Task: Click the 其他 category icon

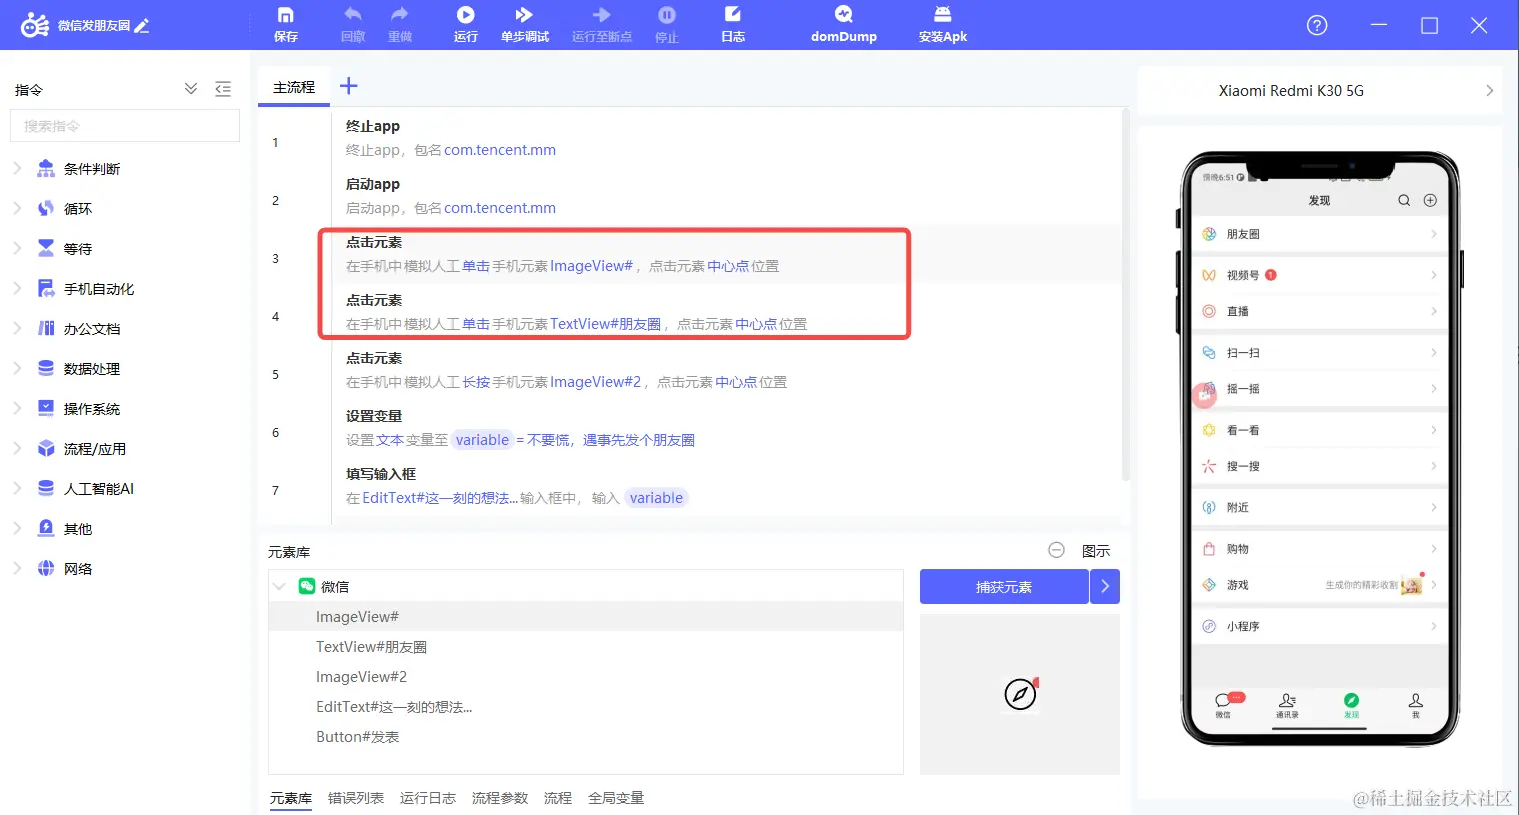Action: point(46,529)
